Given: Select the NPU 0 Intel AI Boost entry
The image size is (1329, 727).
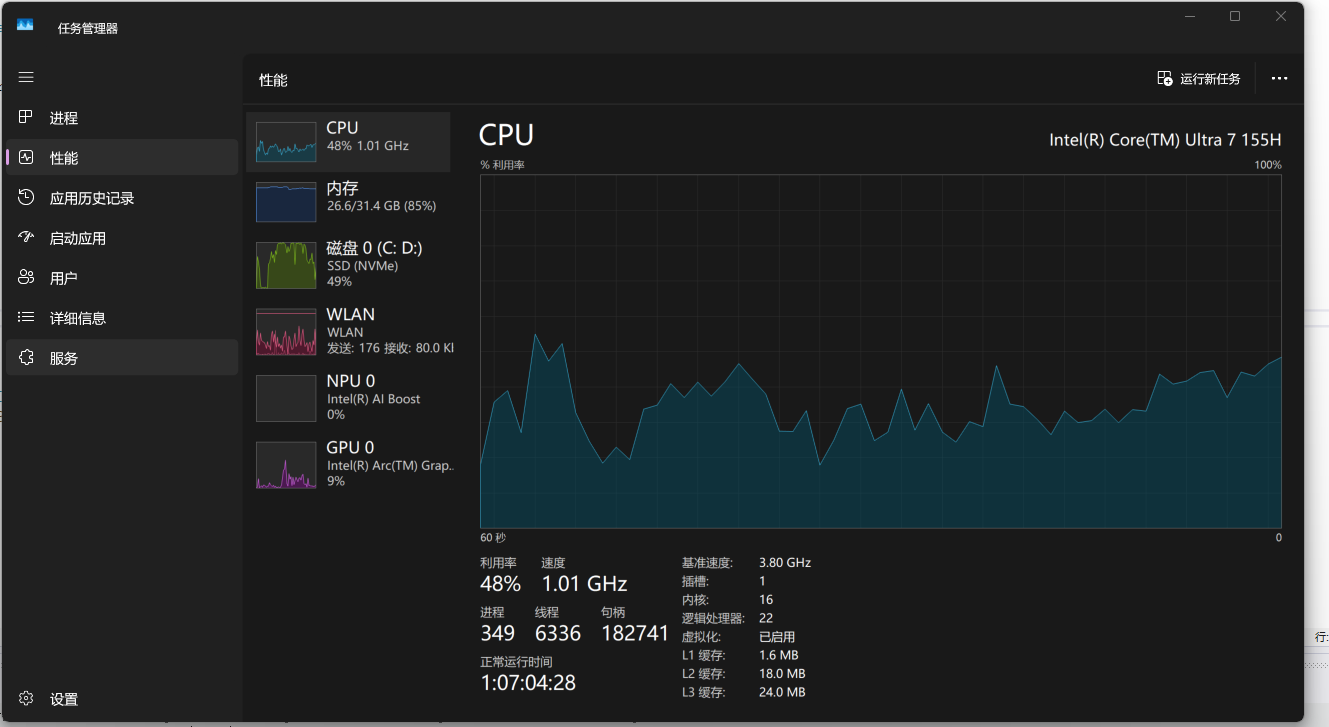Looking at the screenshot, I should [x=285, y=398].
